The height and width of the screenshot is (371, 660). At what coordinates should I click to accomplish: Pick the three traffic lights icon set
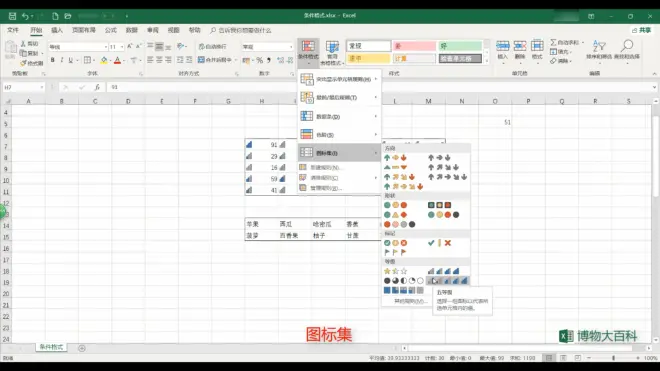click(395, 205)
